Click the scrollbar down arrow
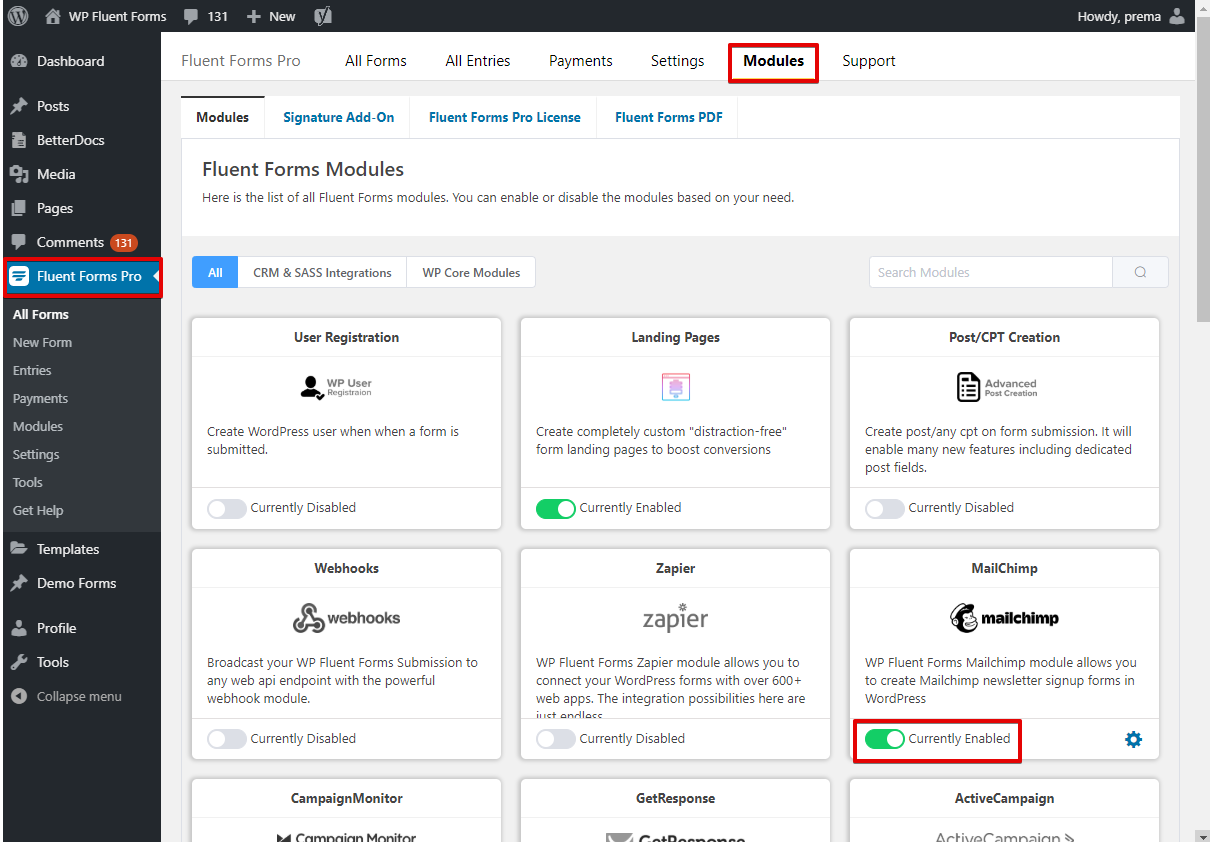 pos(1203,835)
